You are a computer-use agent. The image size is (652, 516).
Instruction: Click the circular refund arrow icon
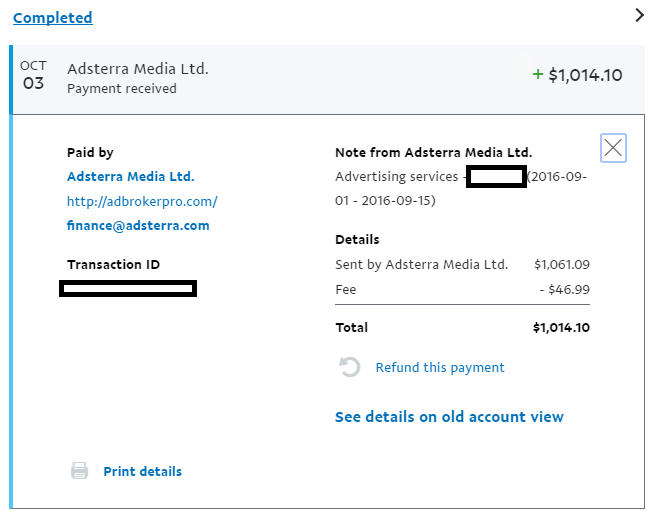[x=350, y=367]
